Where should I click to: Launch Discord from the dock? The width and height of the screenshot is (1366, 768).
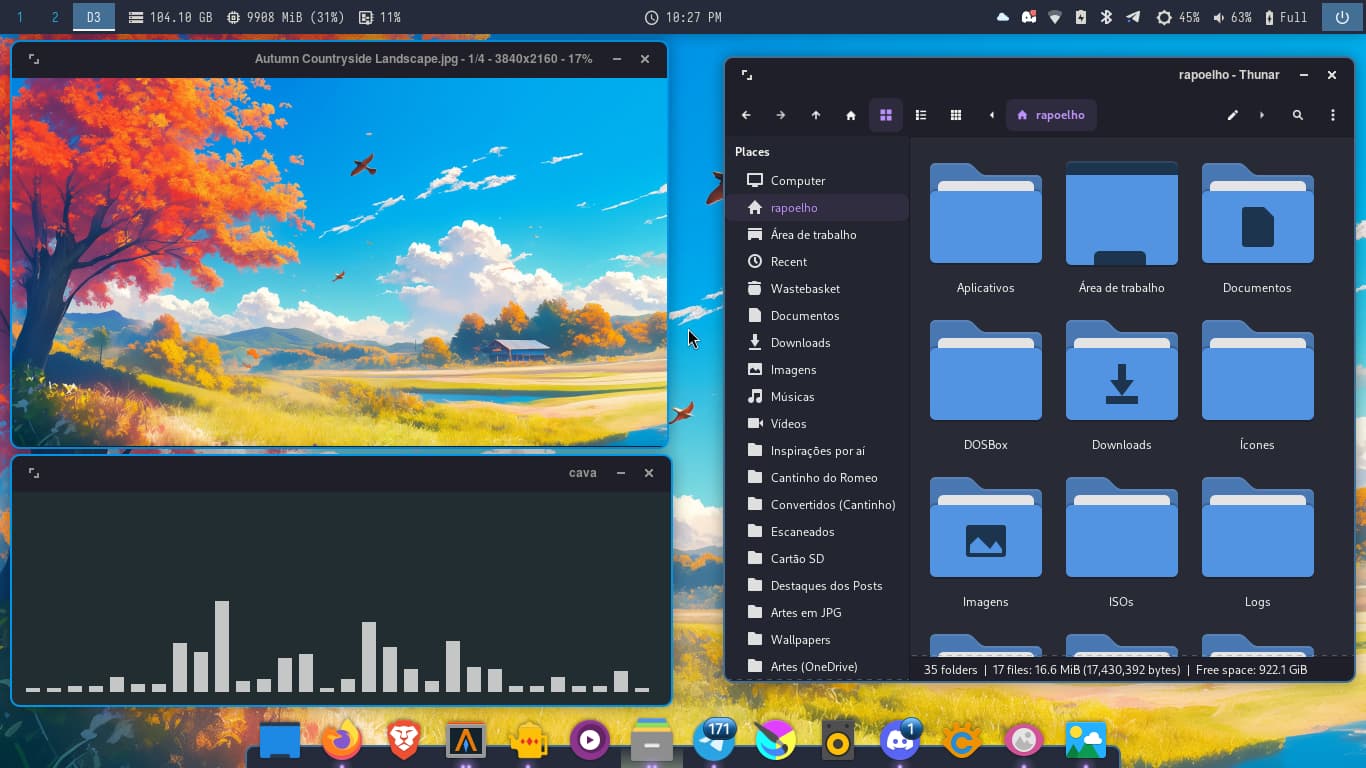coord(898,741)
